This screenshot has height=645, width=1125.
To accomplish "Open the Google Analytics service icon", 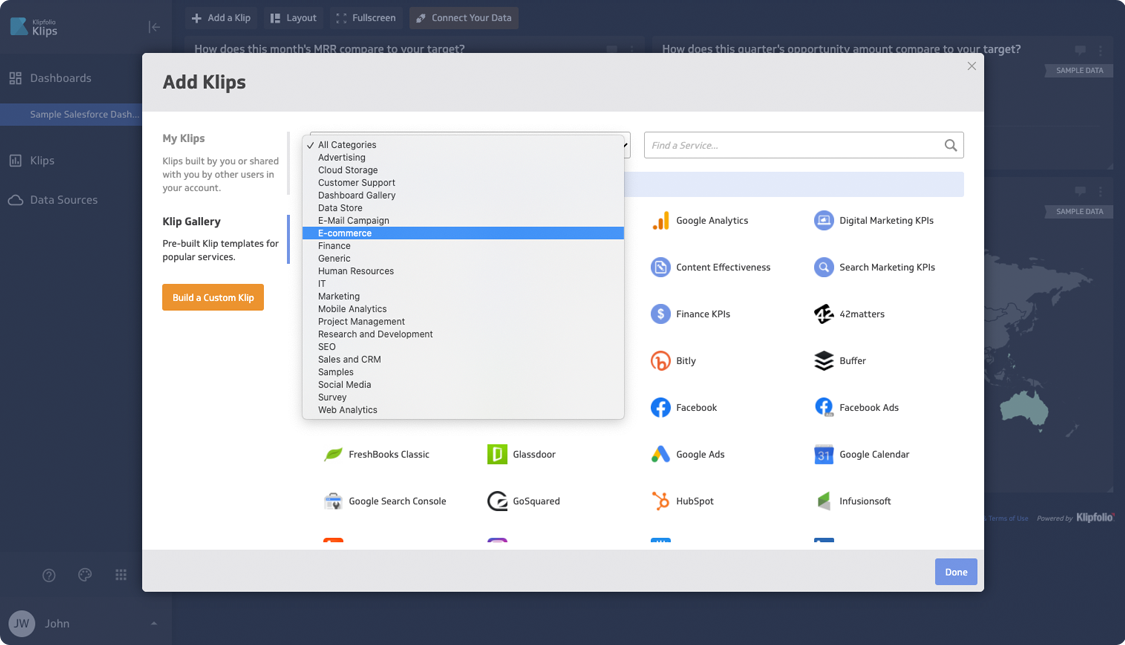I will pyautogui.click(x=660, y=220).
